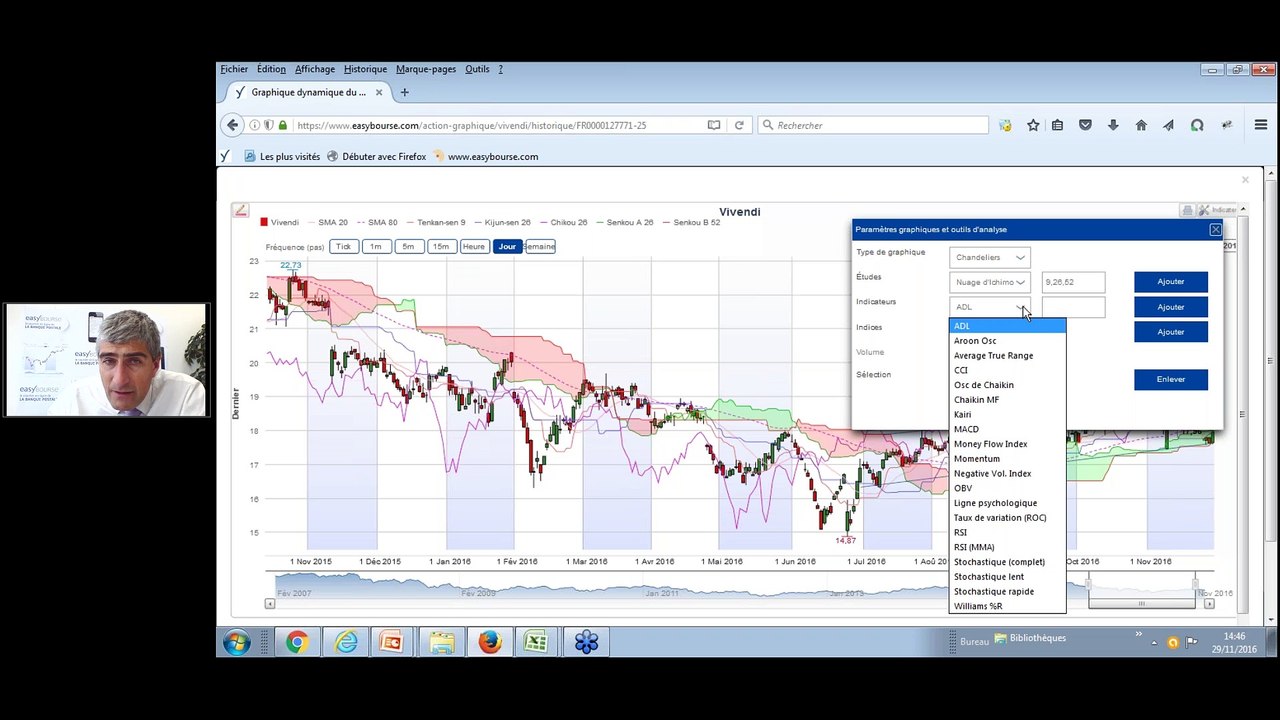Viewport: 1280px width, 720px height.
Task: Open Chrome from the taskbar
Action: point(297,642)
